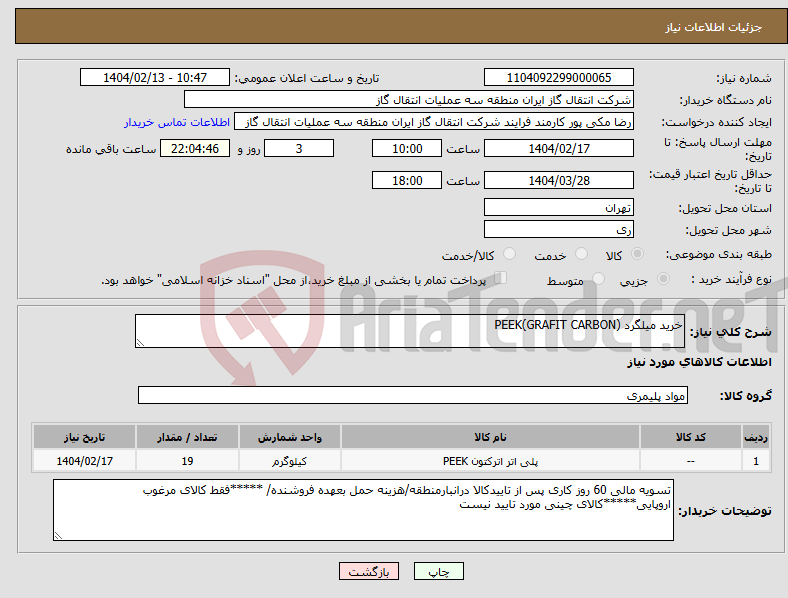Click the buyer notes text area

coord(363,510)
